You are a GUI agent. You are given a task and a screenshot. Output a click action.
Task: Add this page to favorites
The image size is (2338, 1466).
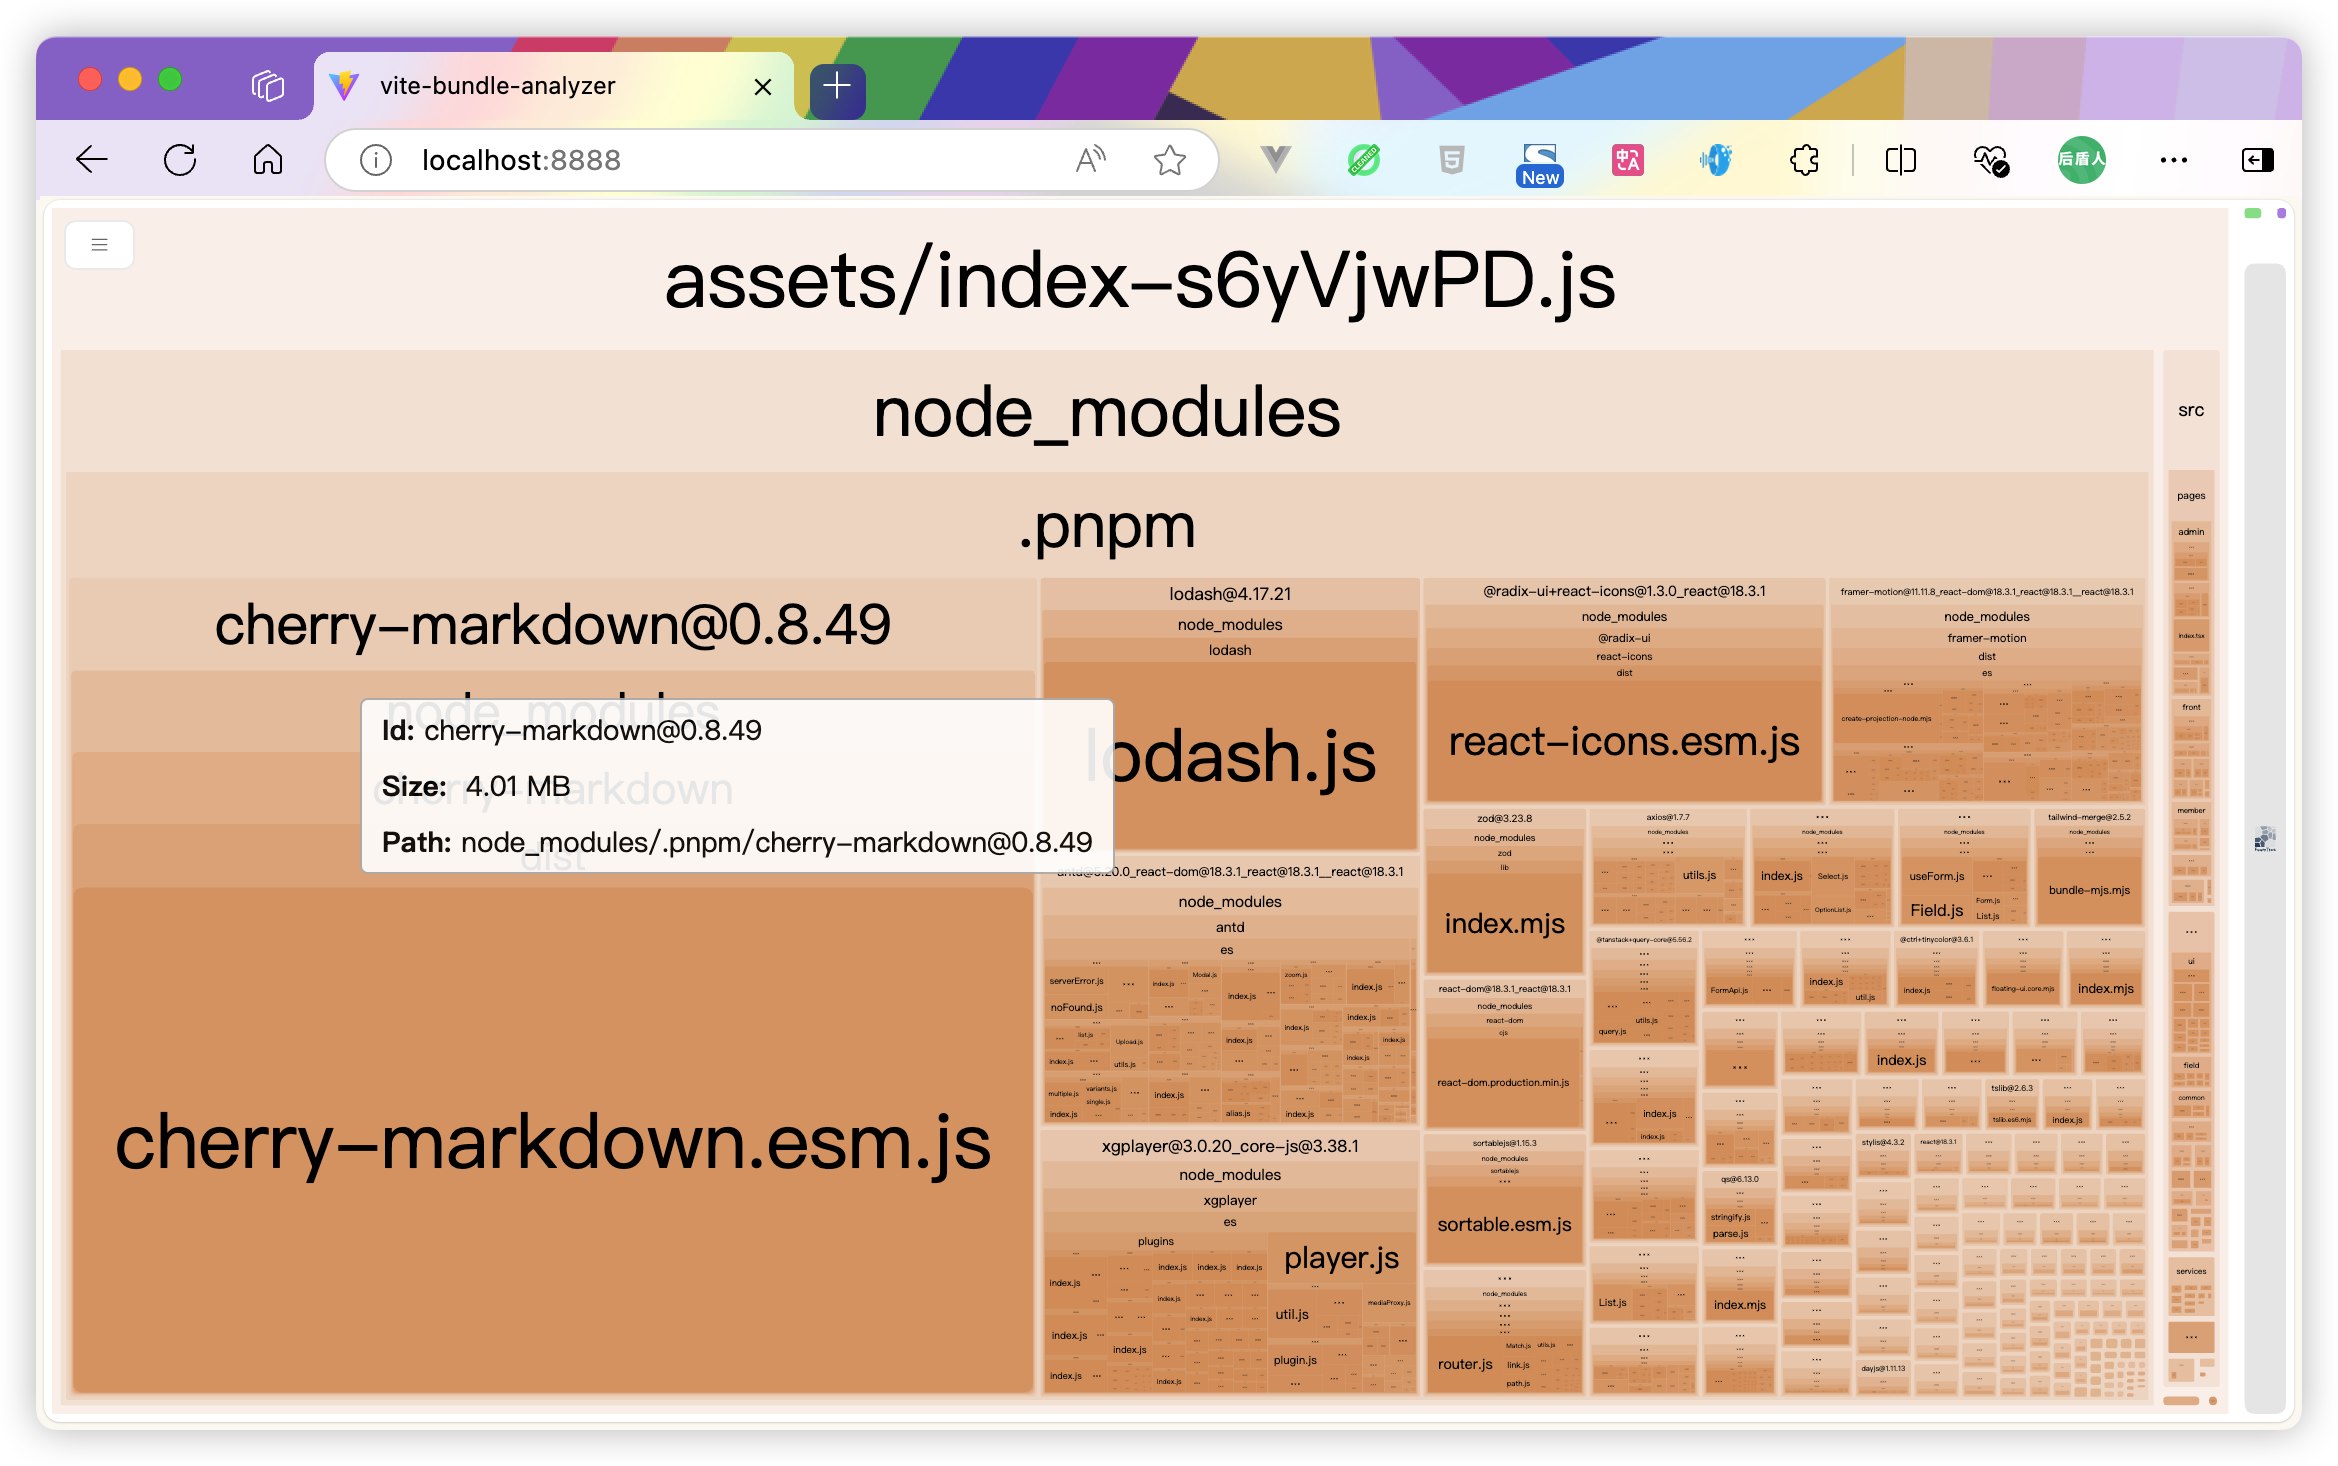(1169, 160)
